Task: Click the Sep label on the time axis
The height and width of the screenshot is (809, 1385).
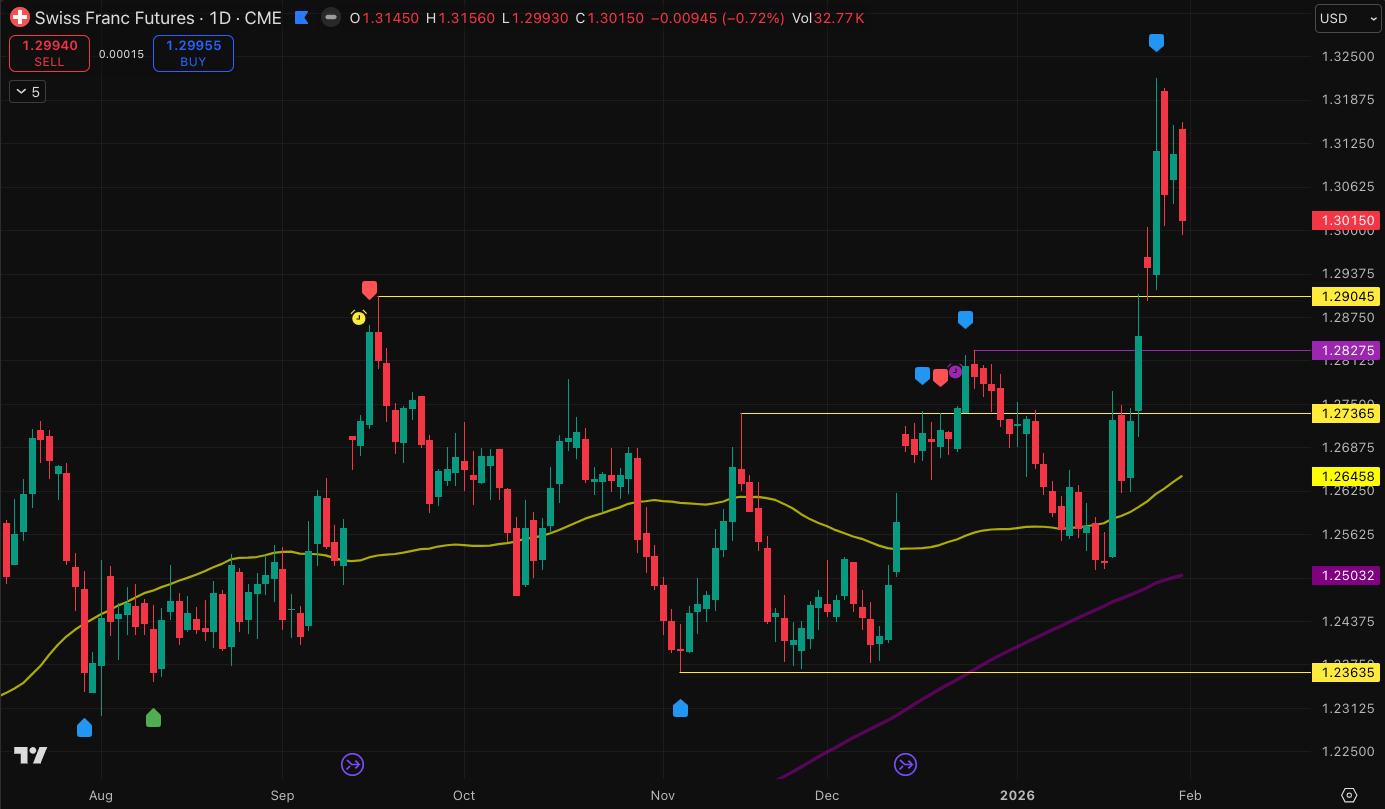Action: click(283, 796)
